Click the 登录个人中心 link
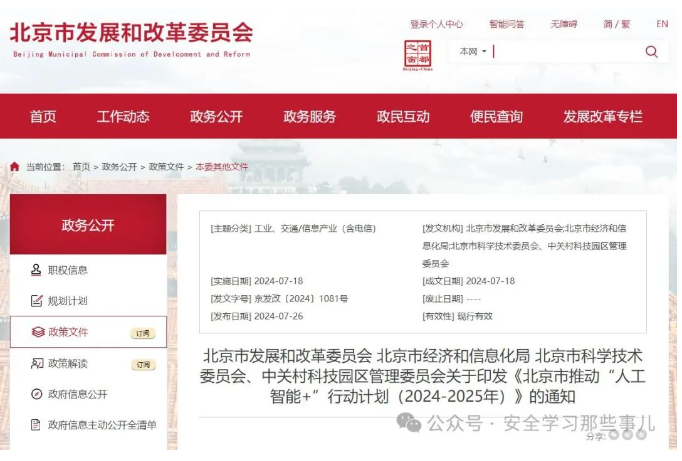This screenshot has height=461, width=682. click(x=436, y=24)
